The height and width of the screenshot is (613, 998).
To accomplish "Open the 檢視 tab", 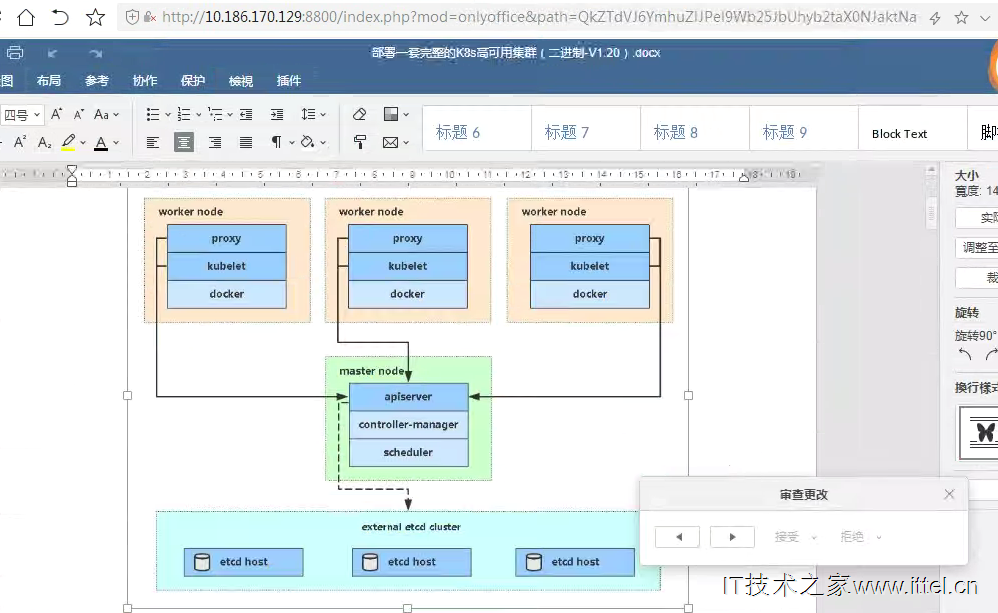I will (x=241, y=81).
